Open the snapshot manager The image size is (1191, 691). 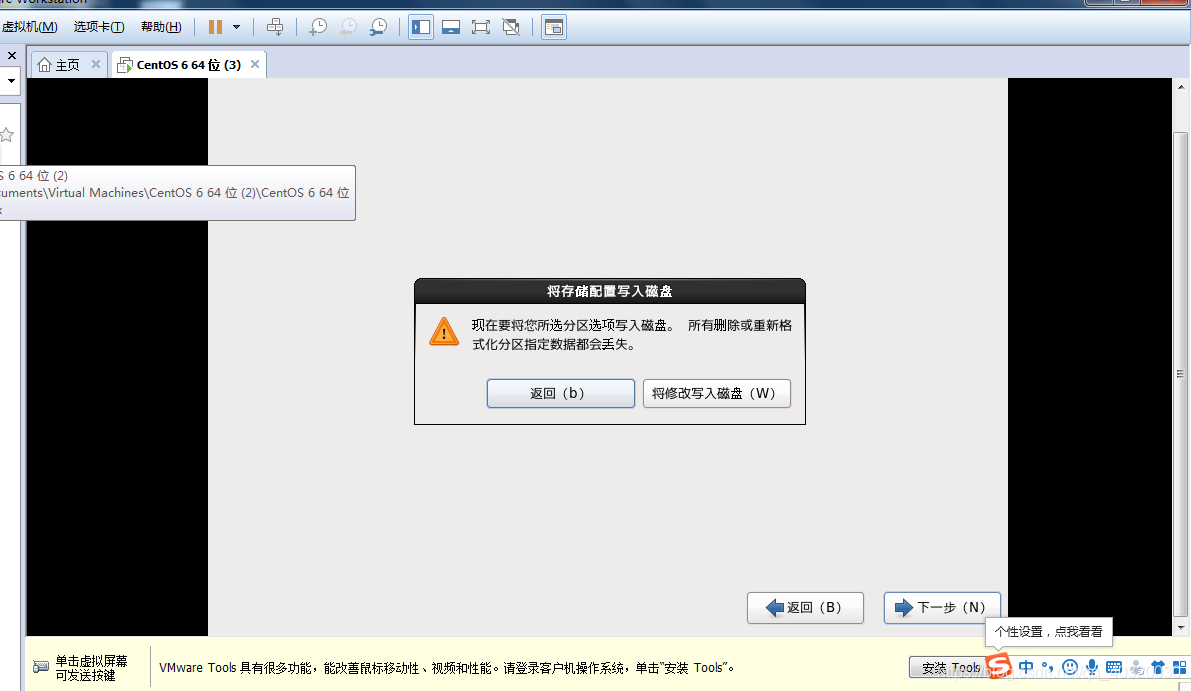(378, 27)
